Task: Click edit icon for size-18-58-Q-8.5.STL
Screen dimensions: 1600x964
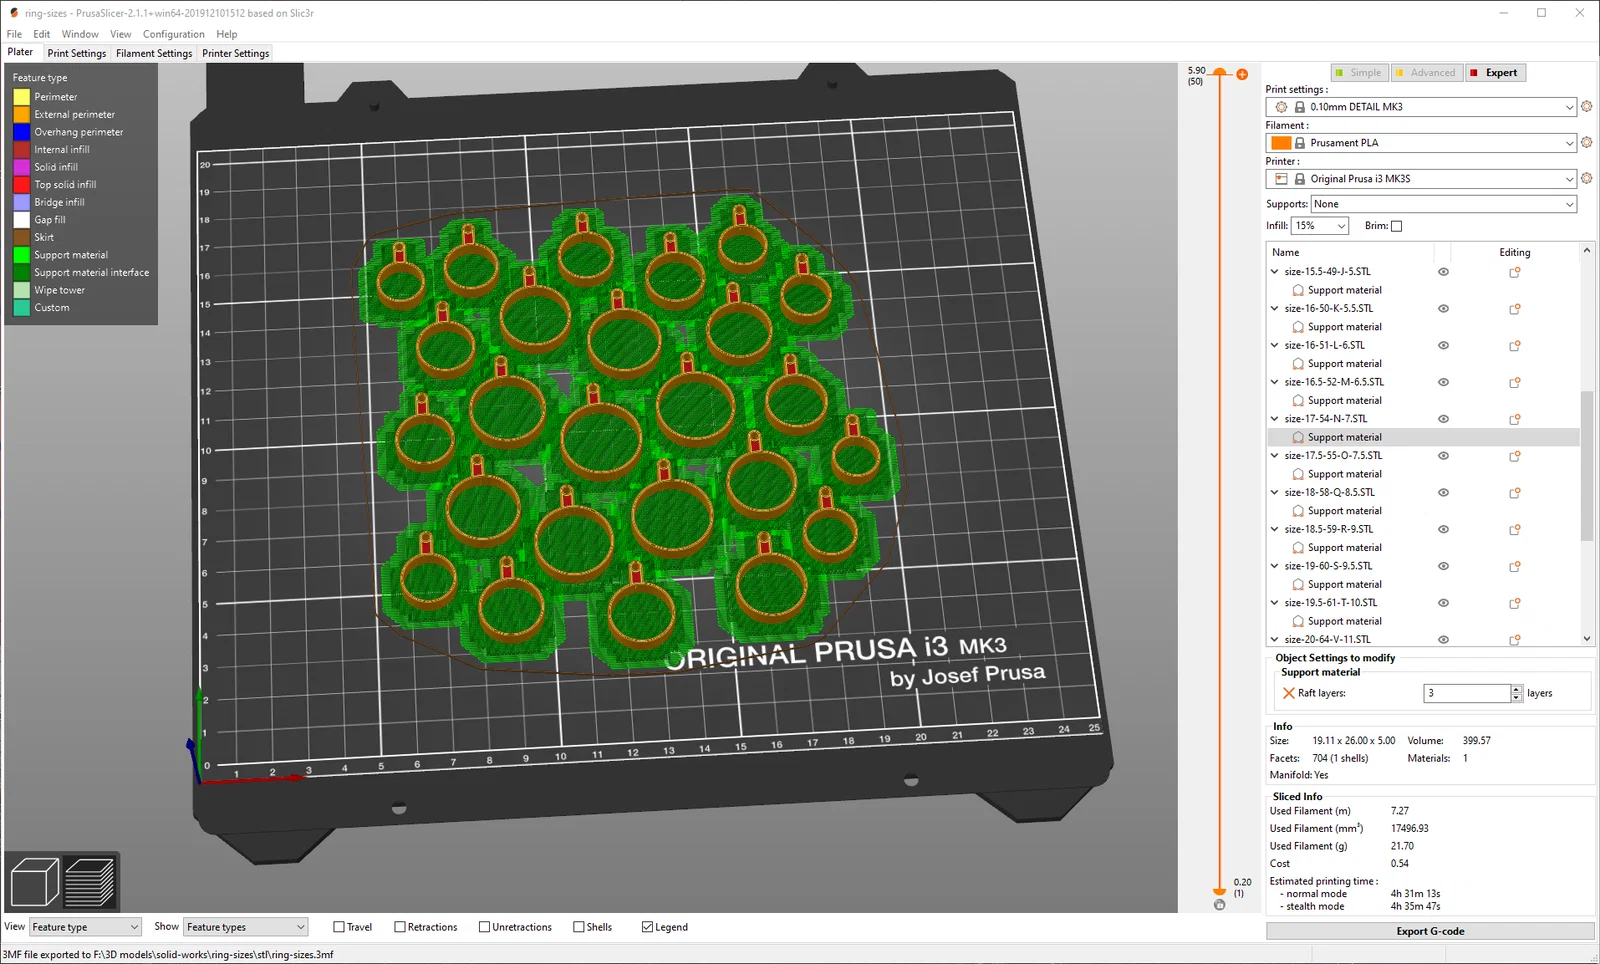Action: pyautogui.click(x=1515, y=493)
